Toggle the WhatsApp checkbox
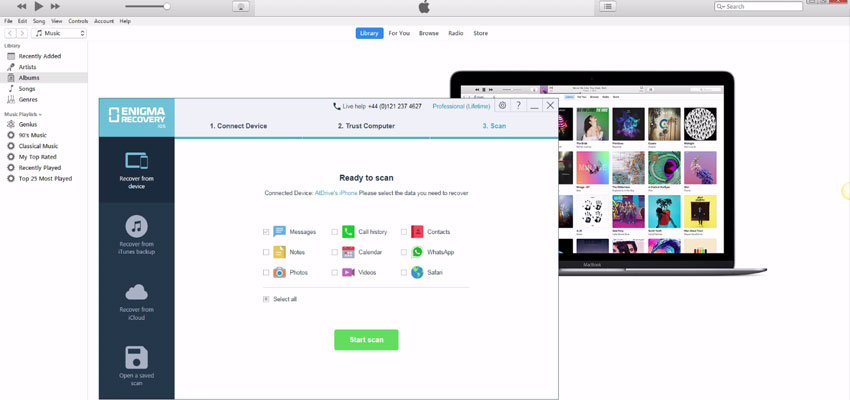The image size is (850, 400). (403, 252)
